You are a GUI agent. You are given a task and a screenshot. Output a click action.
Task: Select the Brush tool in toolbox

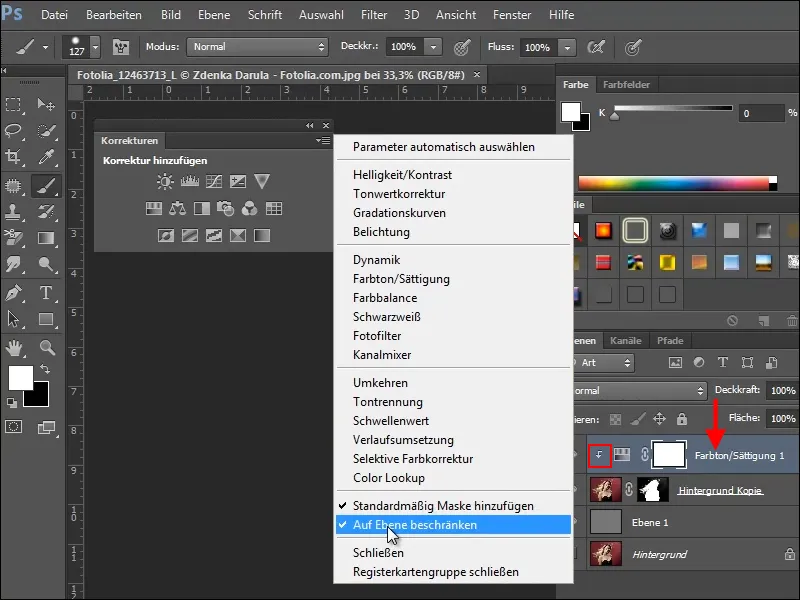pos(46,186)
